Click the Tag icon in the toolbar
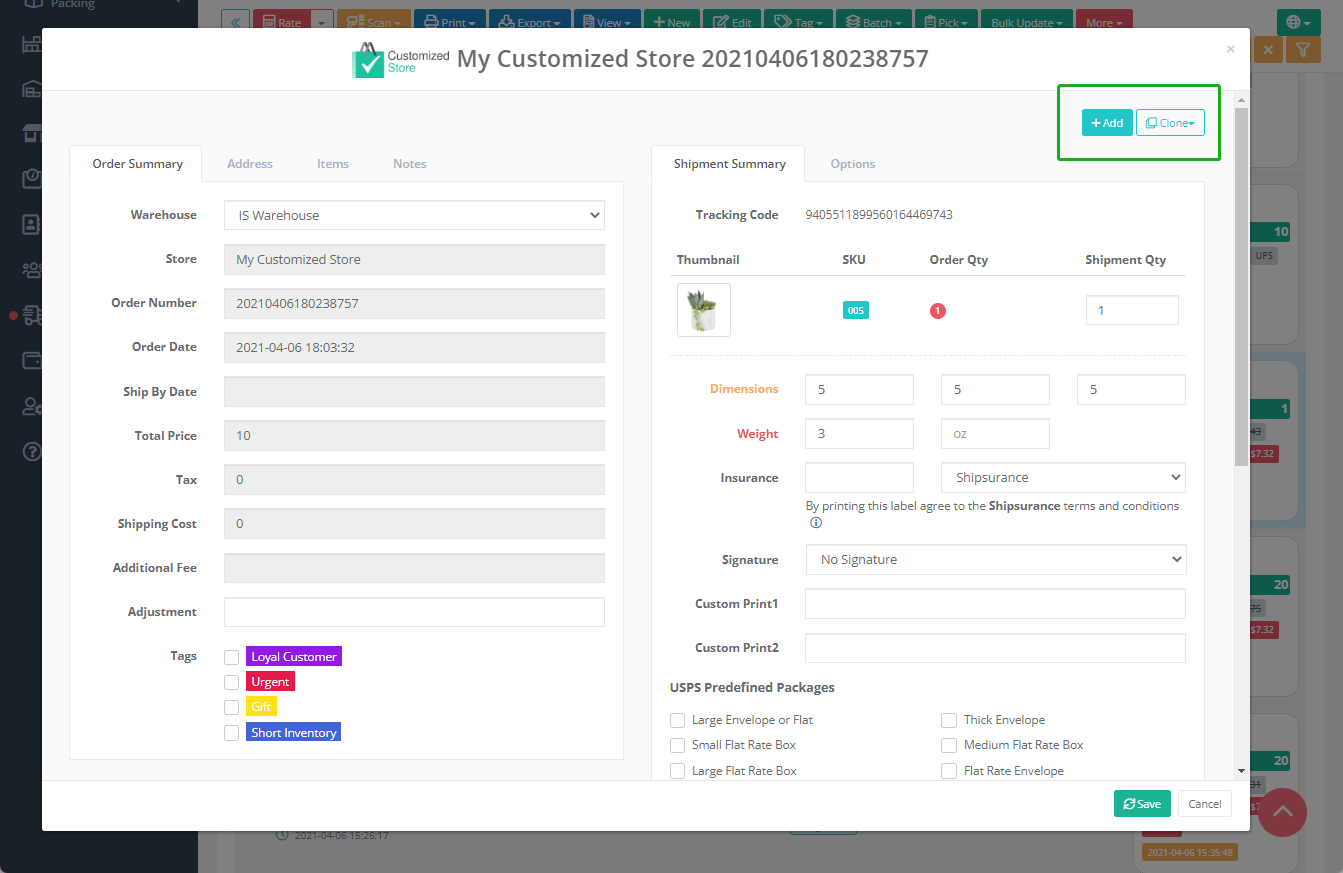The height and width of the screenshot is (873, 1343). [798, 20]
